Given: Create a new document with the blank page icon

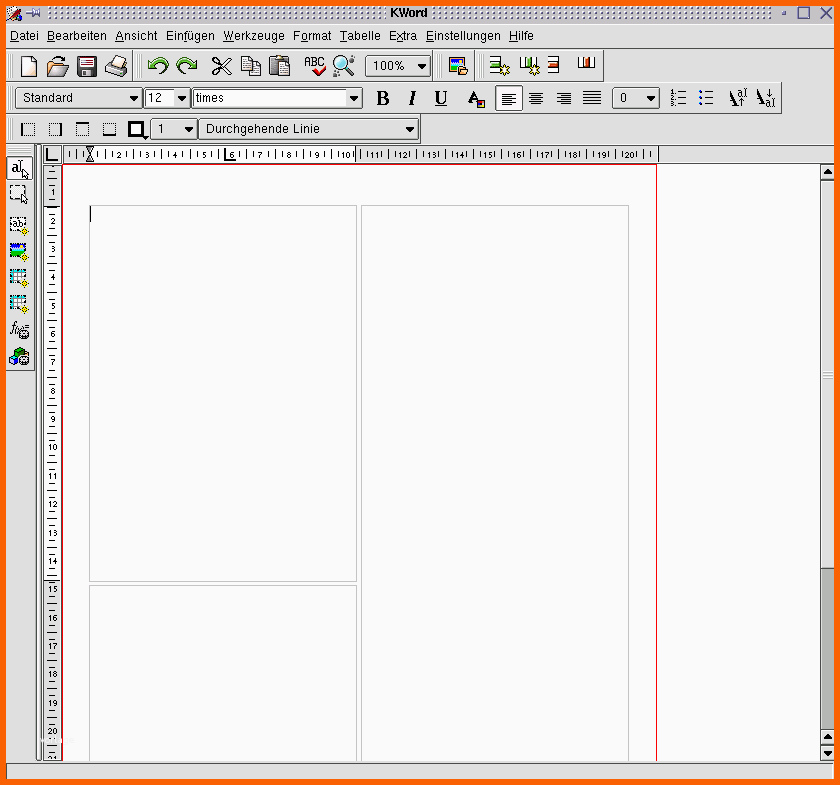Looking at the screenshot, I should click(29, 66).
